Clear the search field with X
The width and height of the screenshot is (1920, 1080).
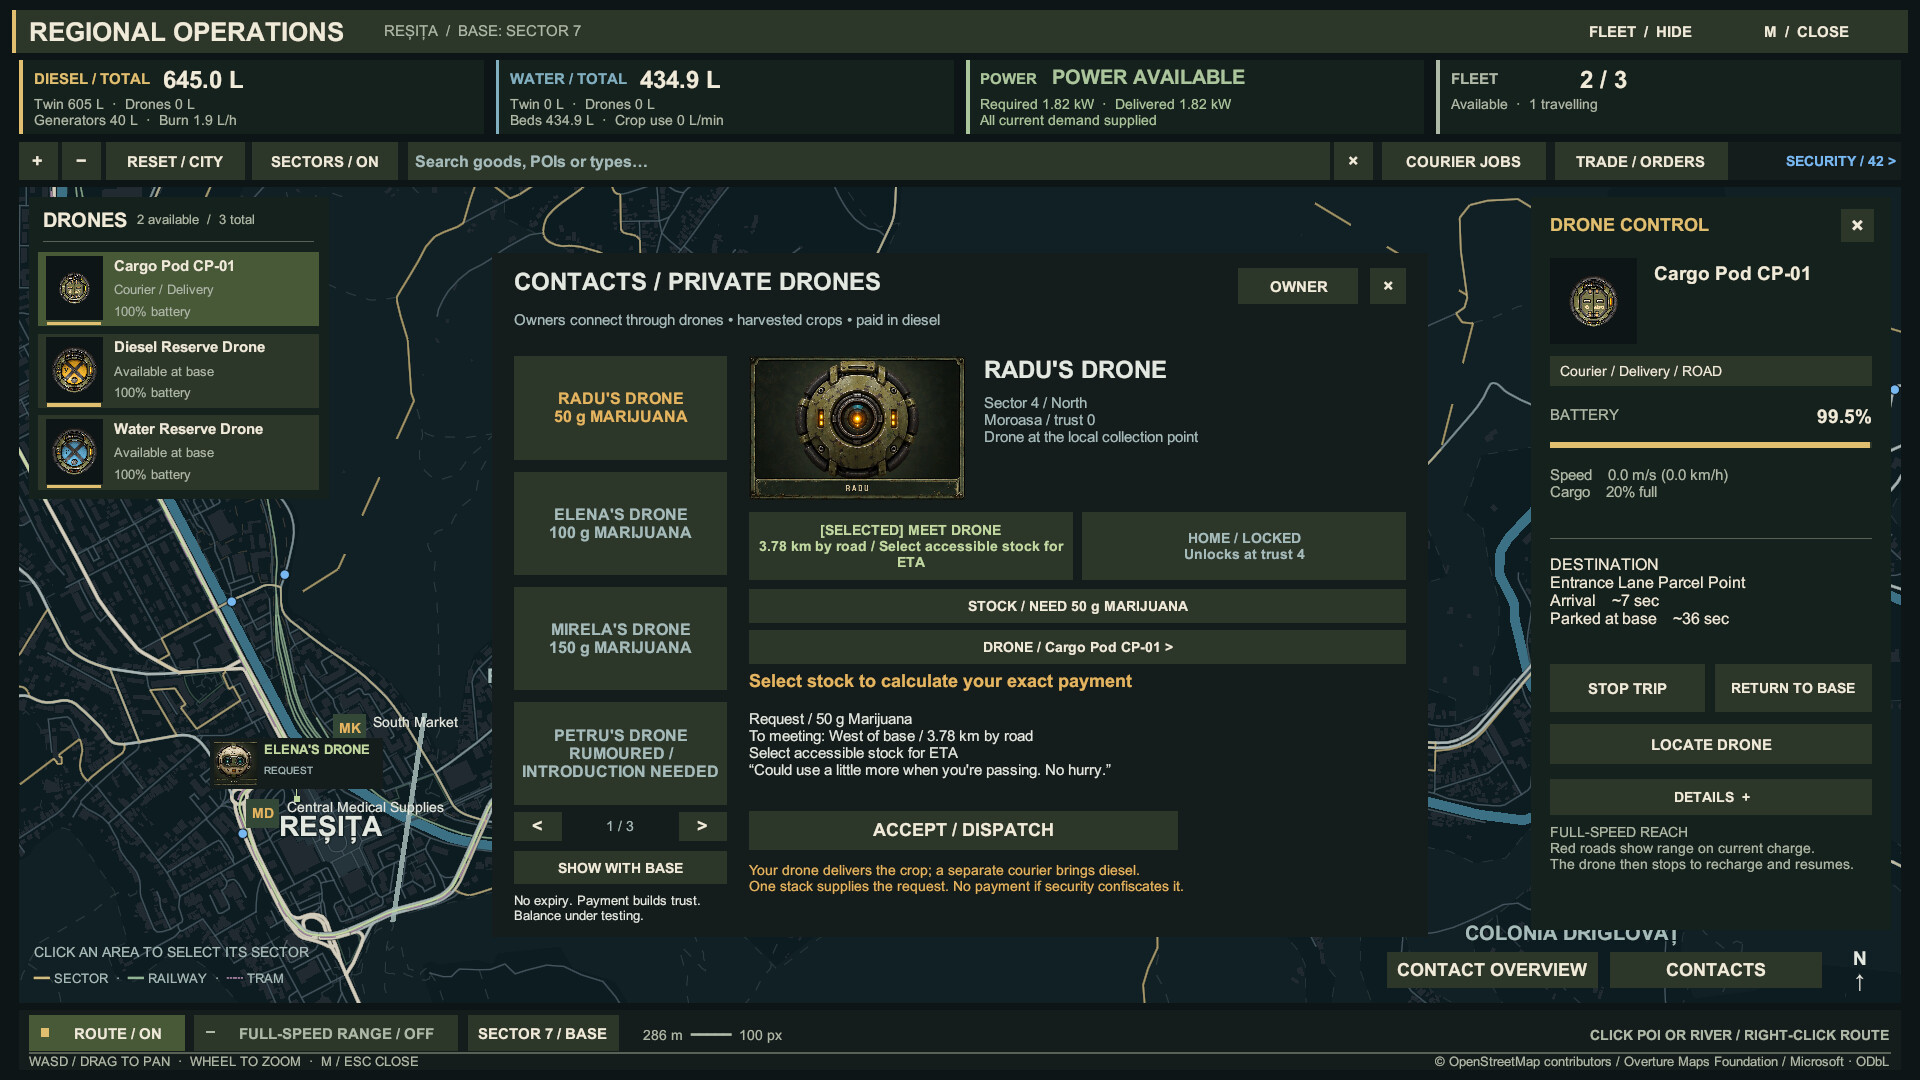point(1353,161)
